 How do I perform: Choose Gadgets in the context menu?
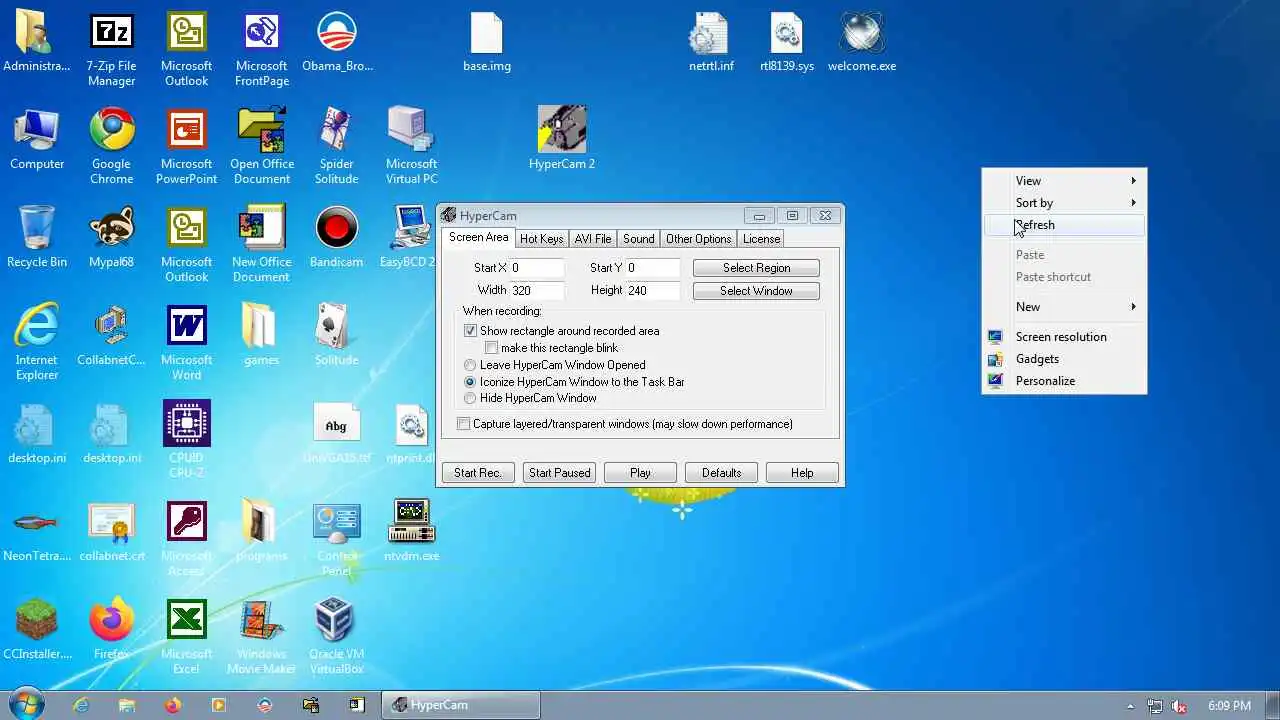1064,359
